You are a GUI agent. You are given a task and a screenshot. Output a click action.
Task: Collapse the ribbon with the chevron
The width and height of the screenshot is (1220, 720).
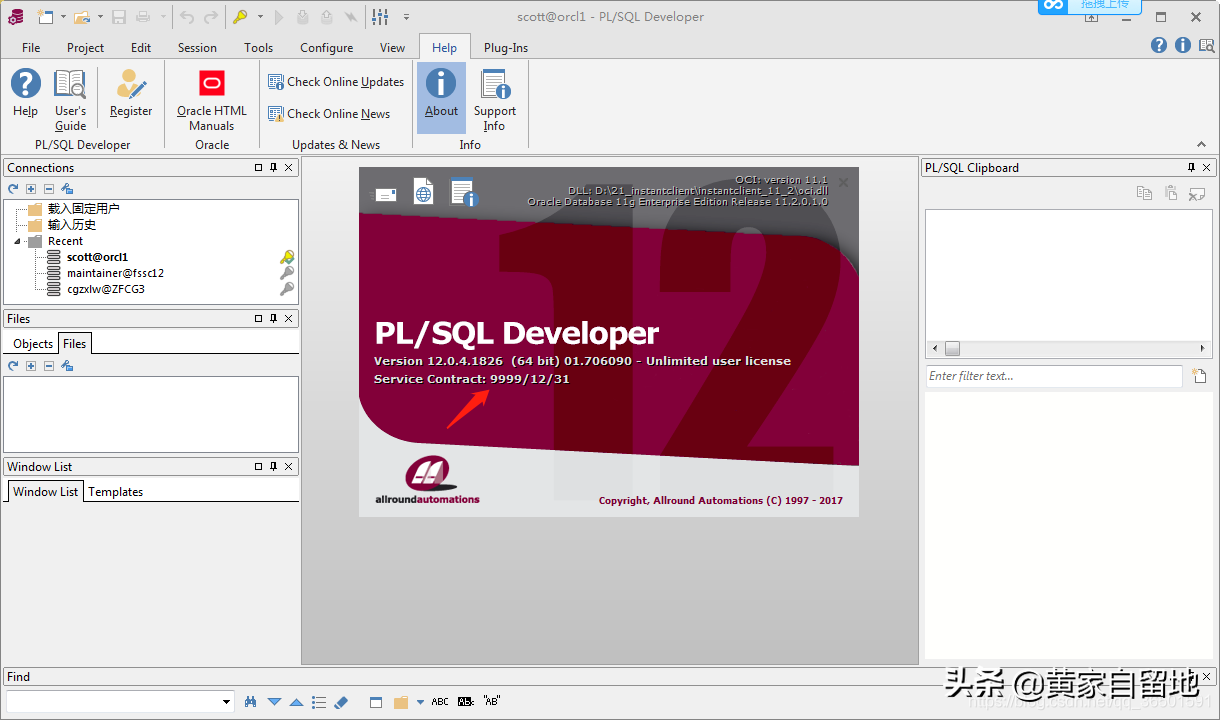point(1201,145)
